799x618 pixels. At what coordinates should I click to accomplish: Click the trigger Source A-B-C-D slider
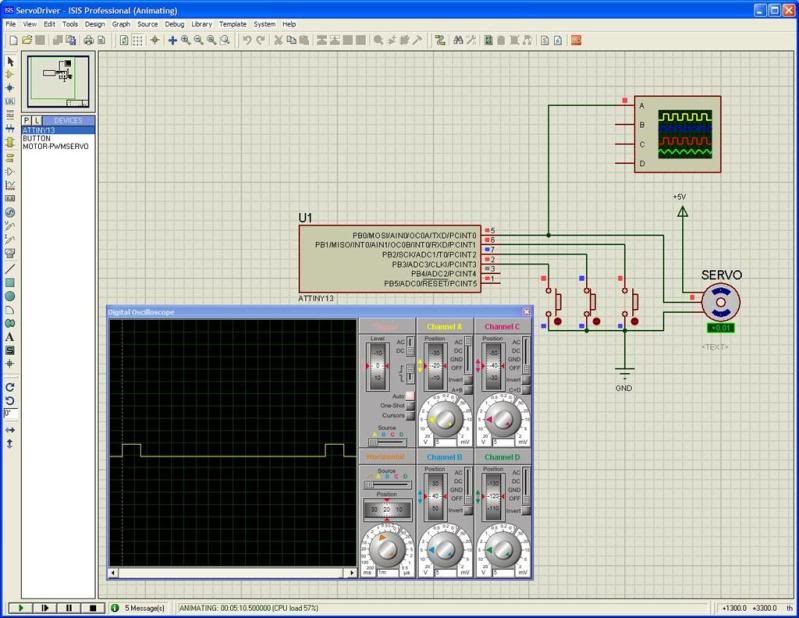[387, 442]
